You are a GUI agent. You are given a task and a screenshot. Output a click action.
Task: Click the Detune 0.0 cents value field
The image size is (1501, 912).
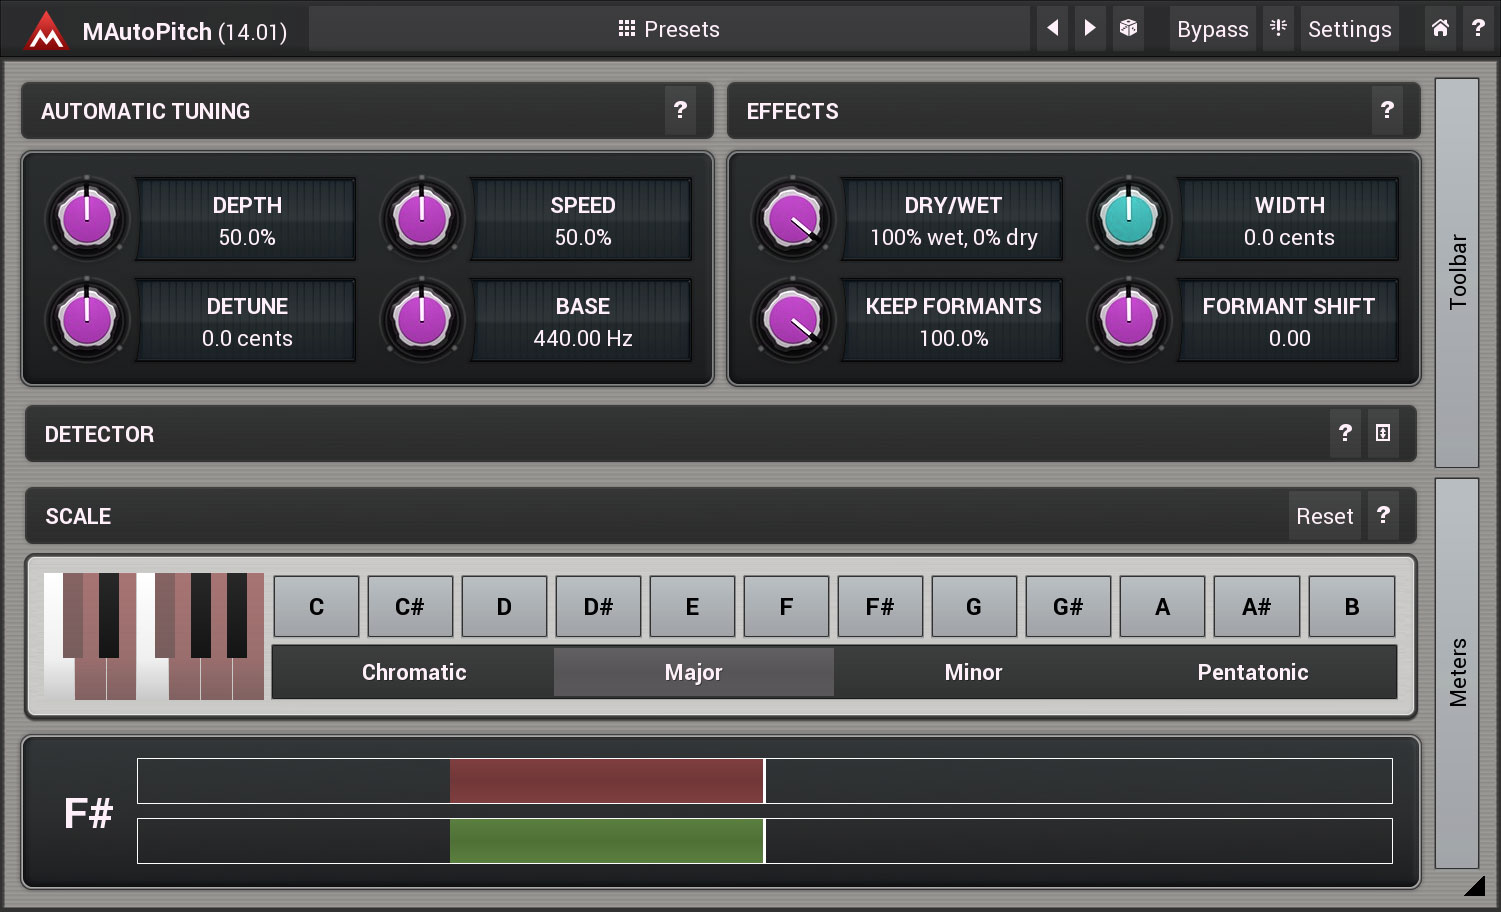point(247,321)
